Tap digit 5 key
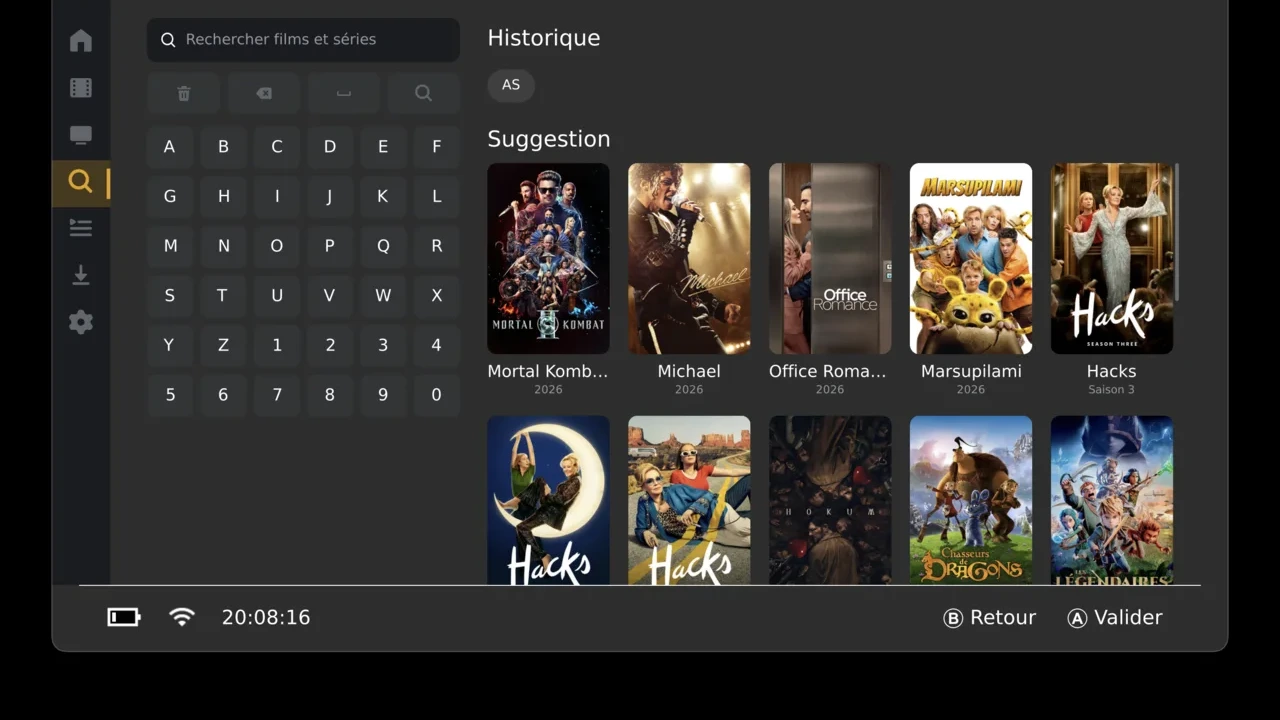This screenshot has height=720, width=1280. tap(170, 395)
